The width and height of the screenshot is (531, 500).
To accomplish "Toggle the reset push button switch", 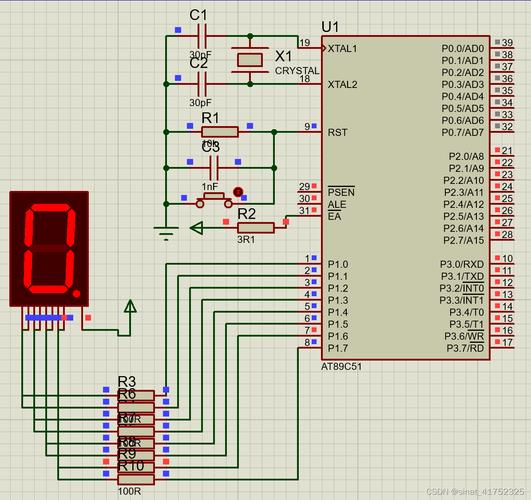I will coord(214,200).
